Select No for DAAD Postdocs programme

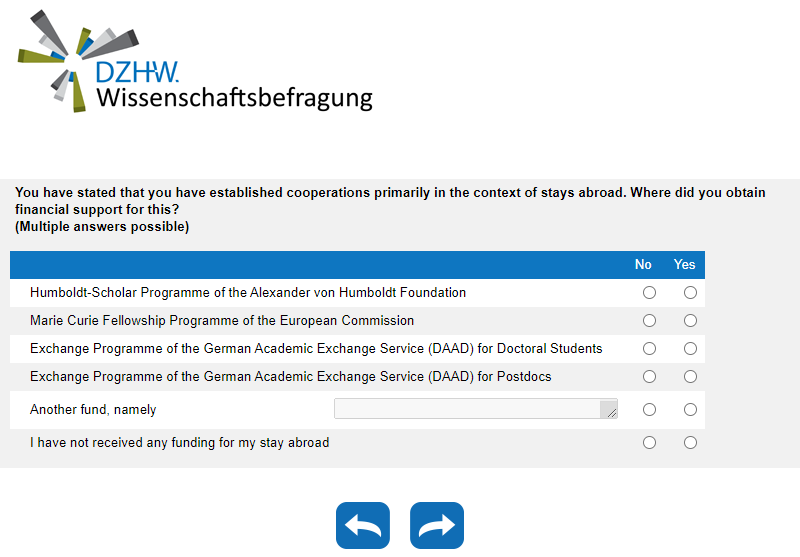tap(650, 377)
